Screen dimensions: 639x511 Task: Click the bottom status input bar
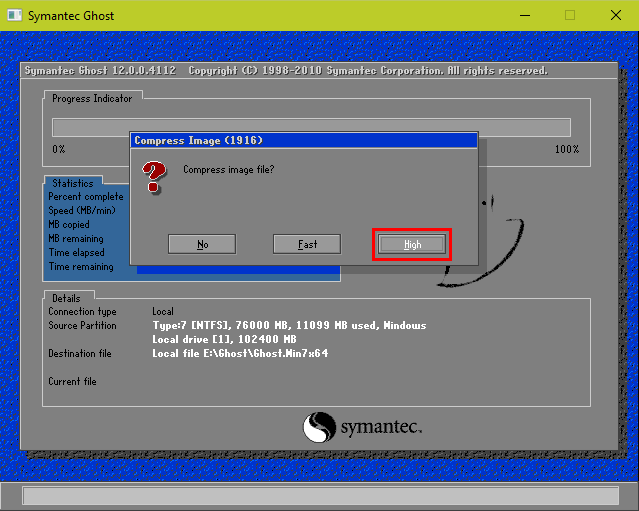tap(321, 496)
